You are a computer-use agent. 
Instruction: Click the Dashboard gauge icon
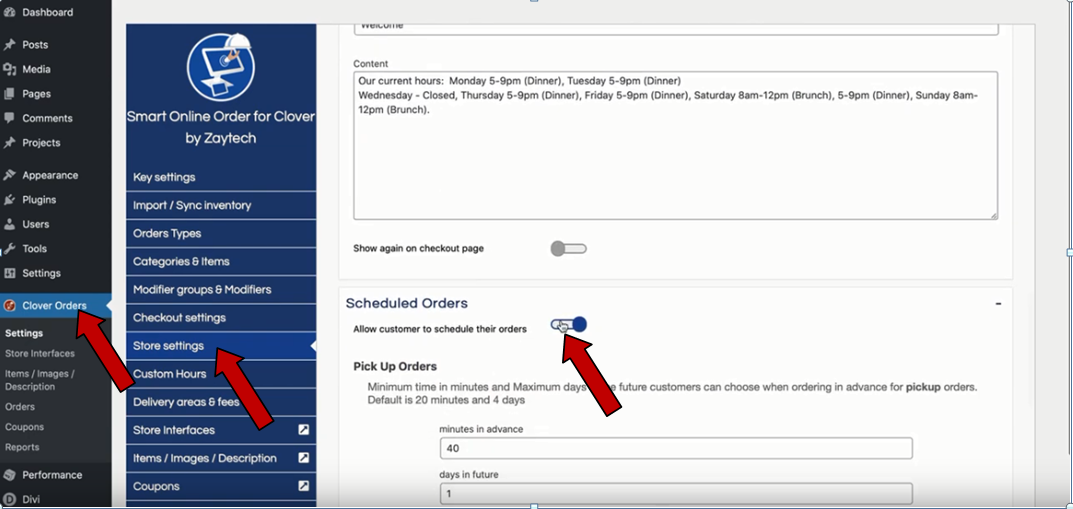[x=10, y=12]
